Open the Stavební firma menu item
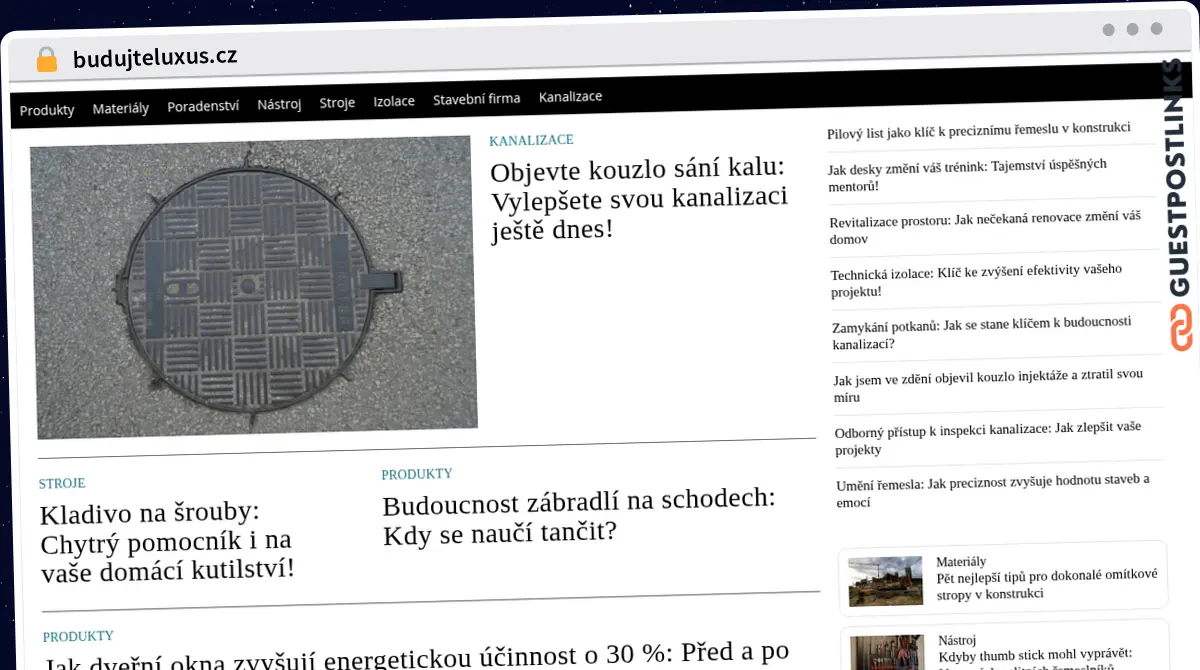 pyautogui.click(x=477, y=99)
